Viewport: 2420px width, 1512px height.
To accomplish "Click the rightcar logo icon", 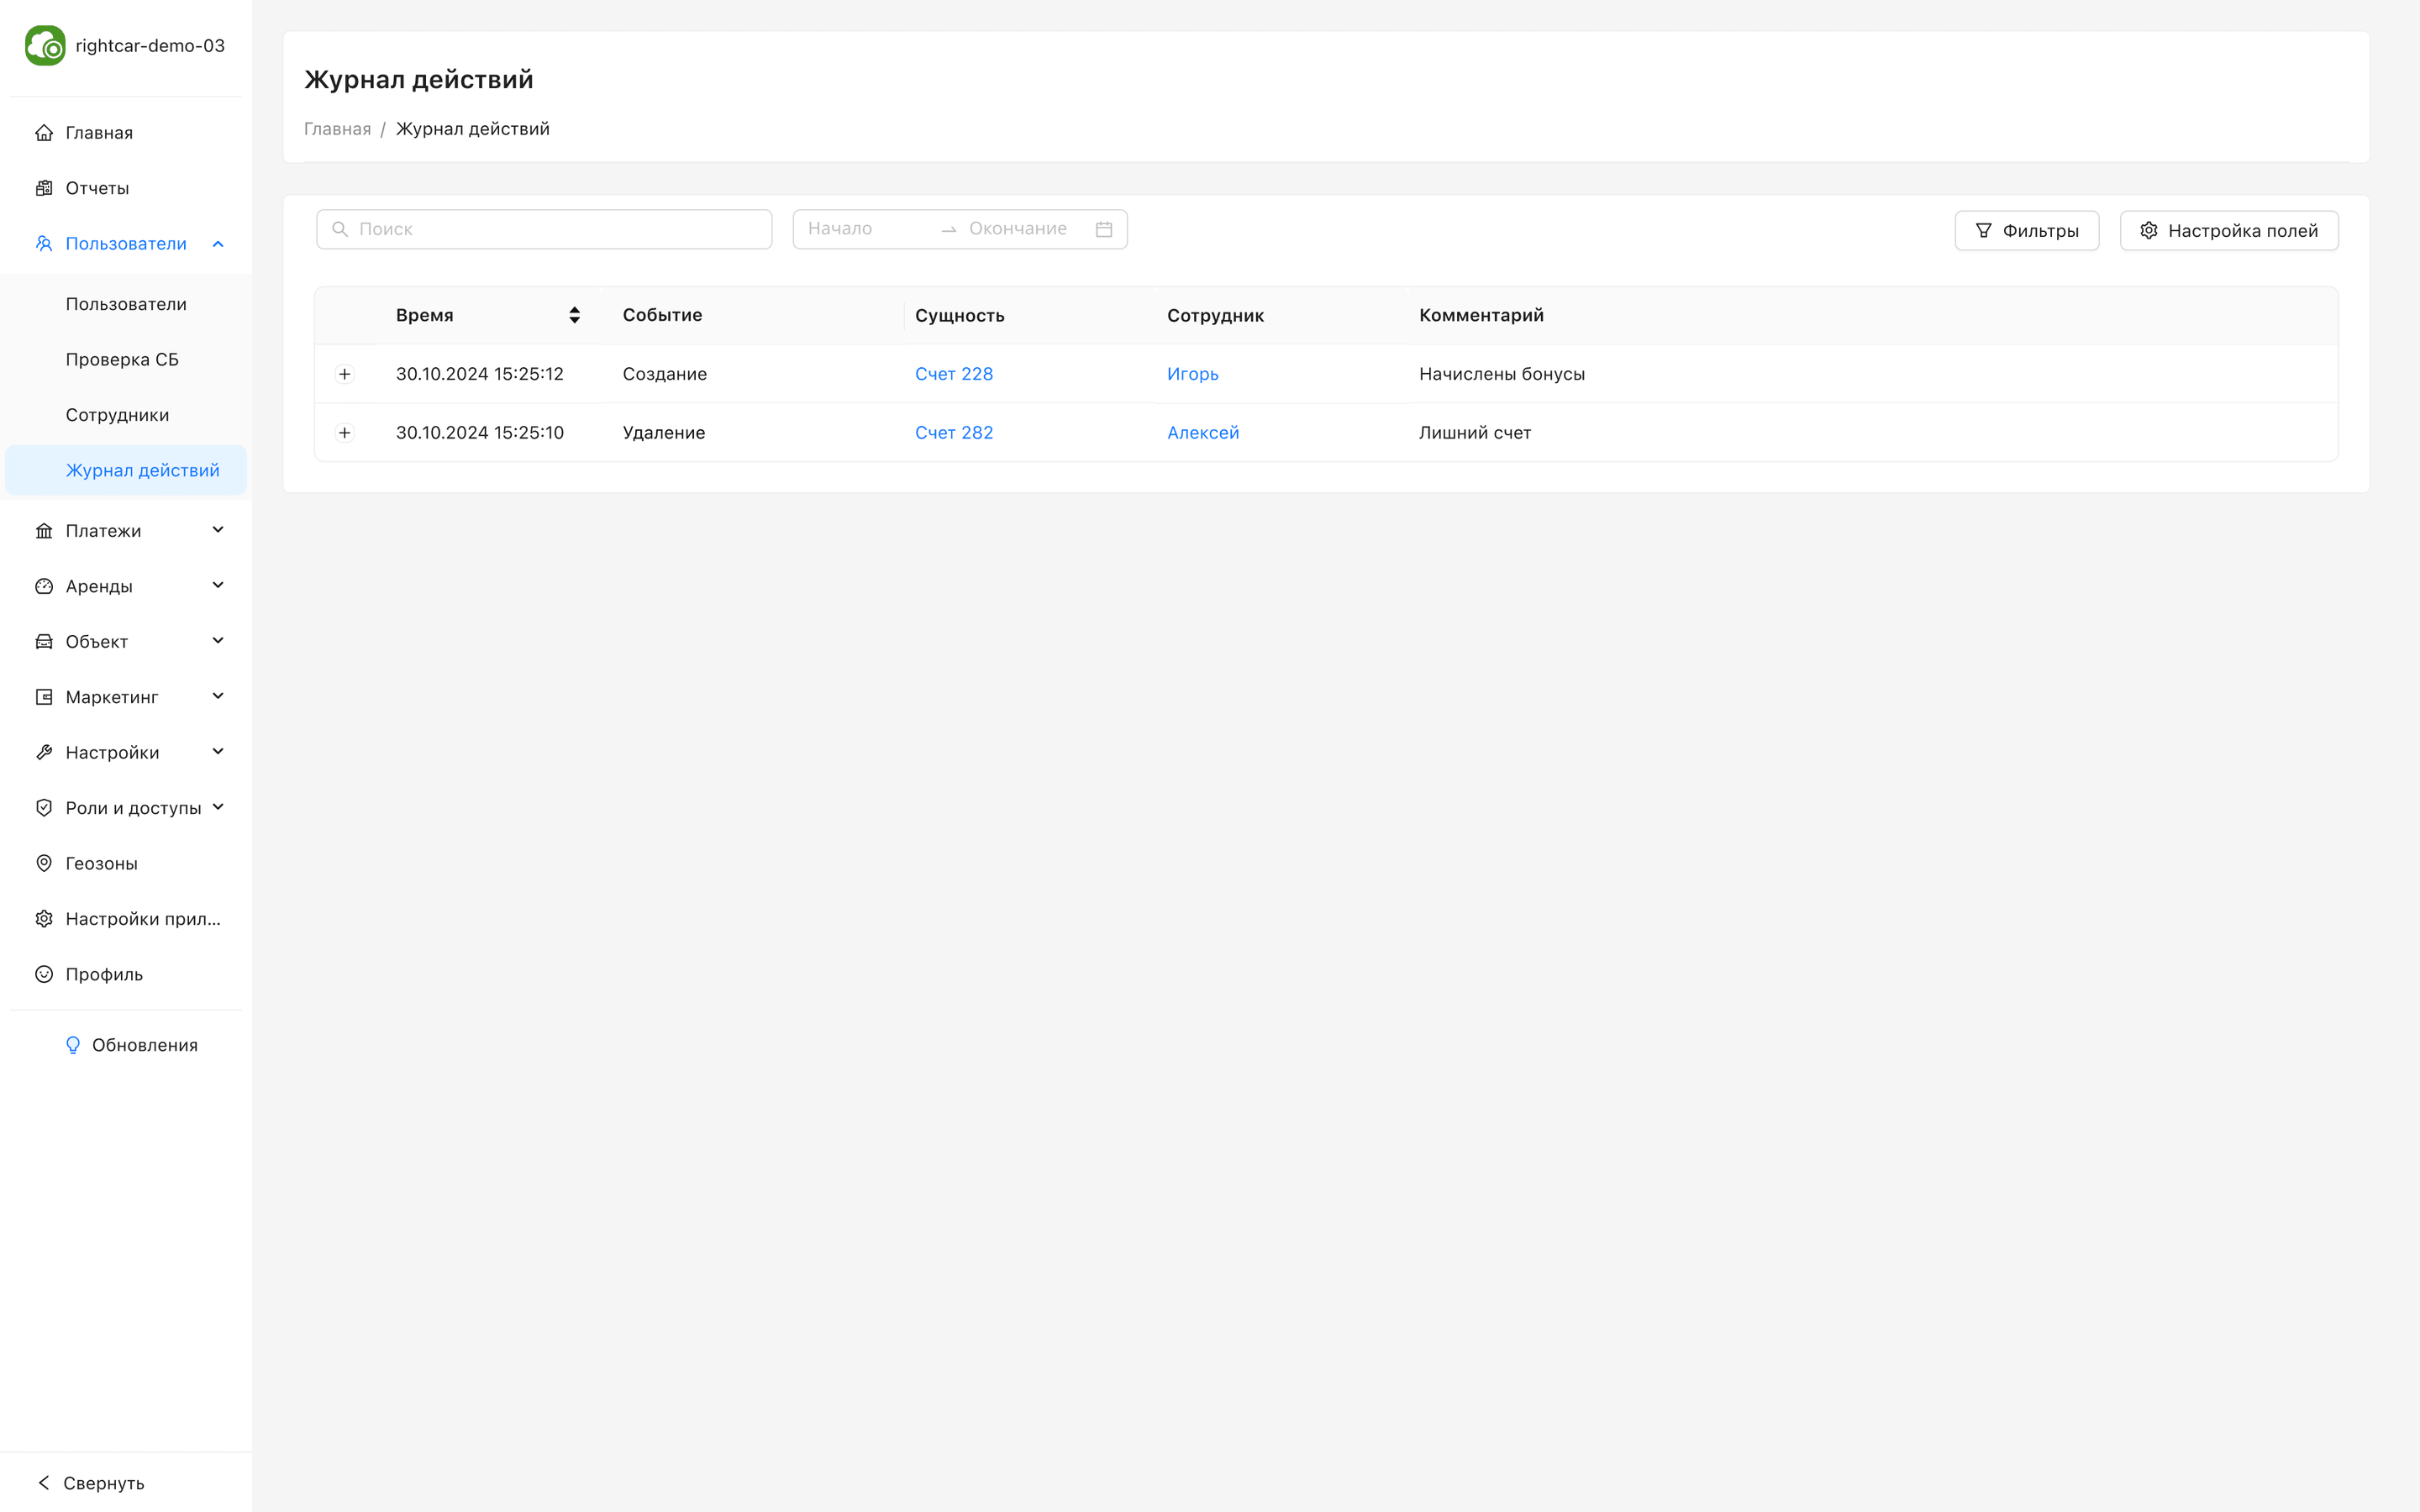I will coord(45,46).
